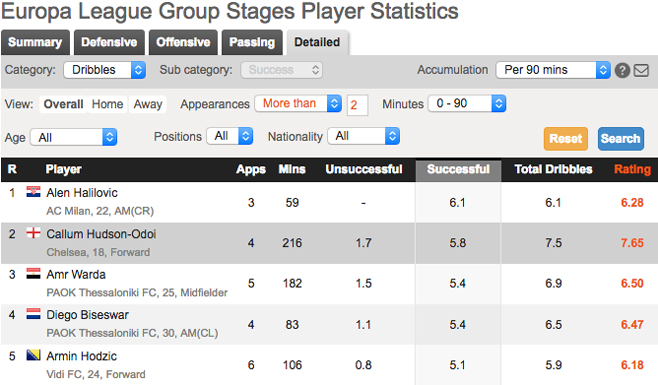Click the blue Search button
Viewport: 658px width, 385px height.
(x=621, y=139)
